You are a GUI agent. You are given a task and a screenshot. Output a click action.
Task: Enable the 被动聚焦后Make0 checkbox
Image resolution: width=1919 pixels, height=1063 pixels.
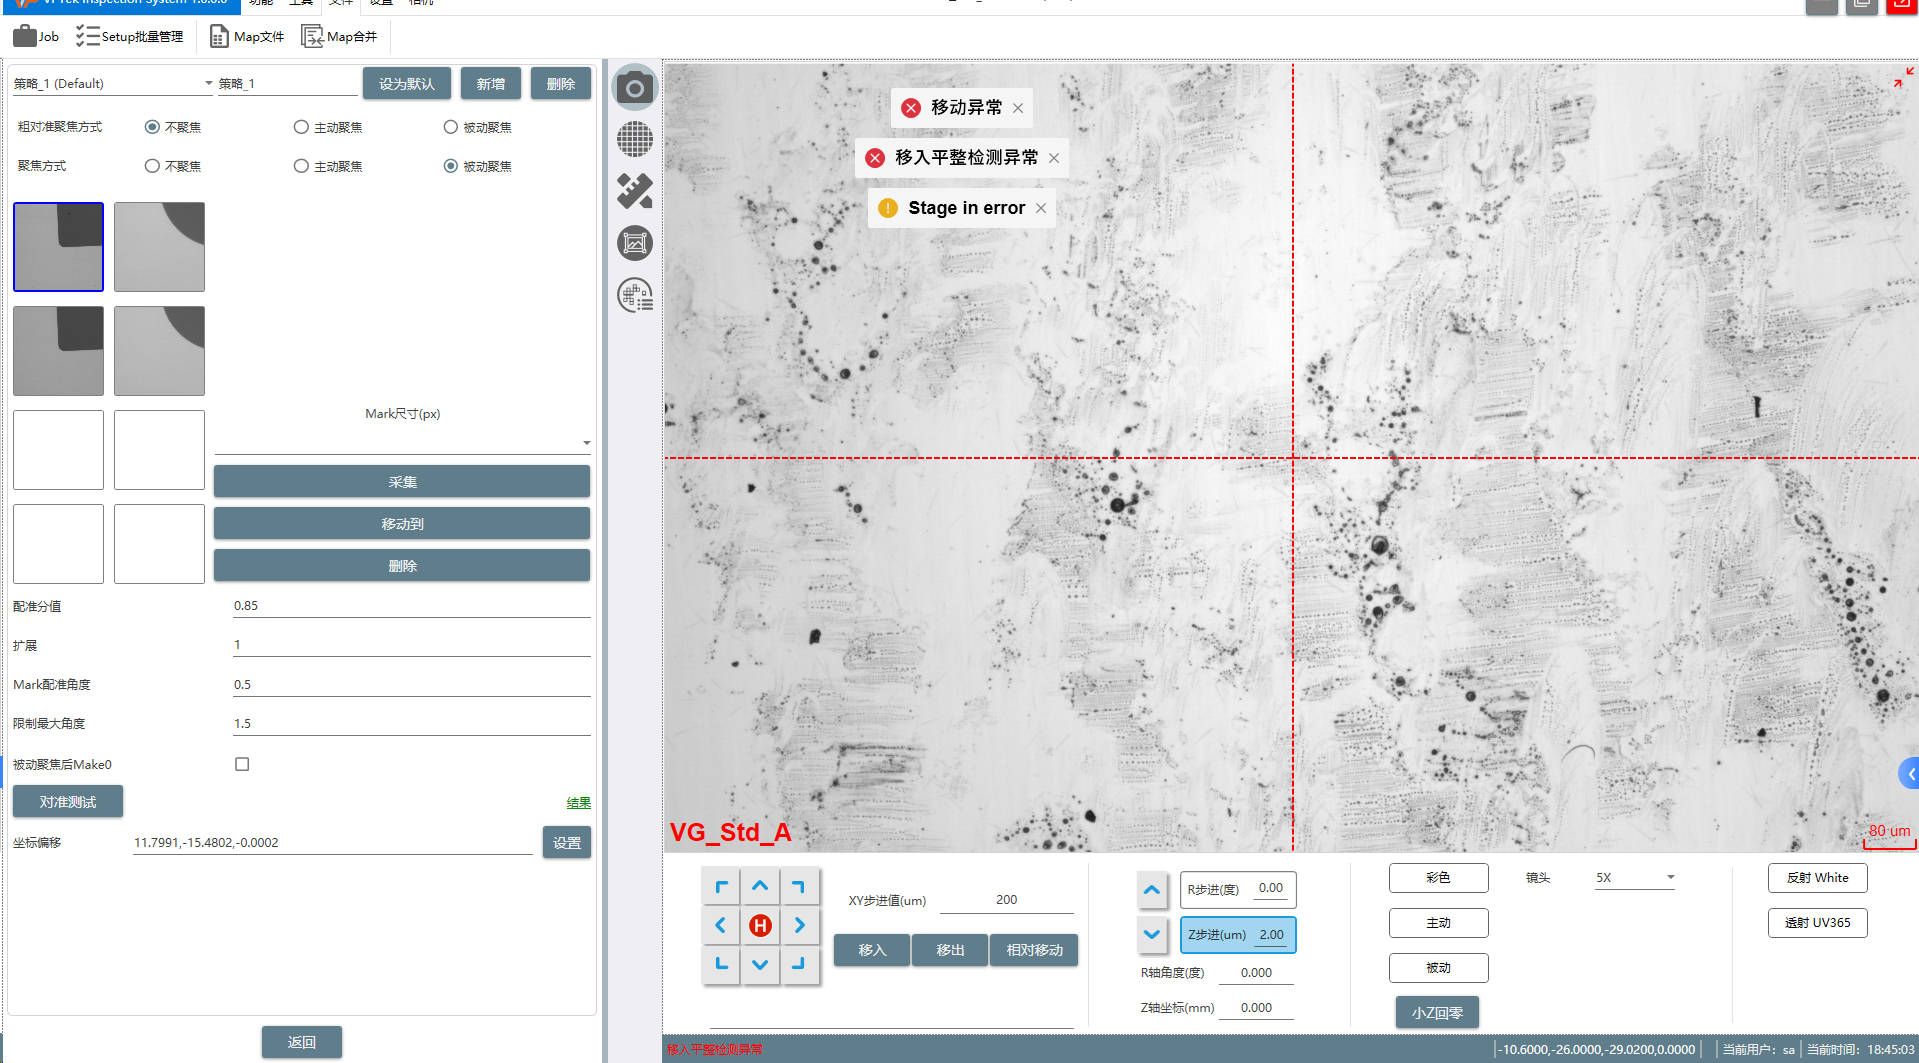(x=242, y=764)
